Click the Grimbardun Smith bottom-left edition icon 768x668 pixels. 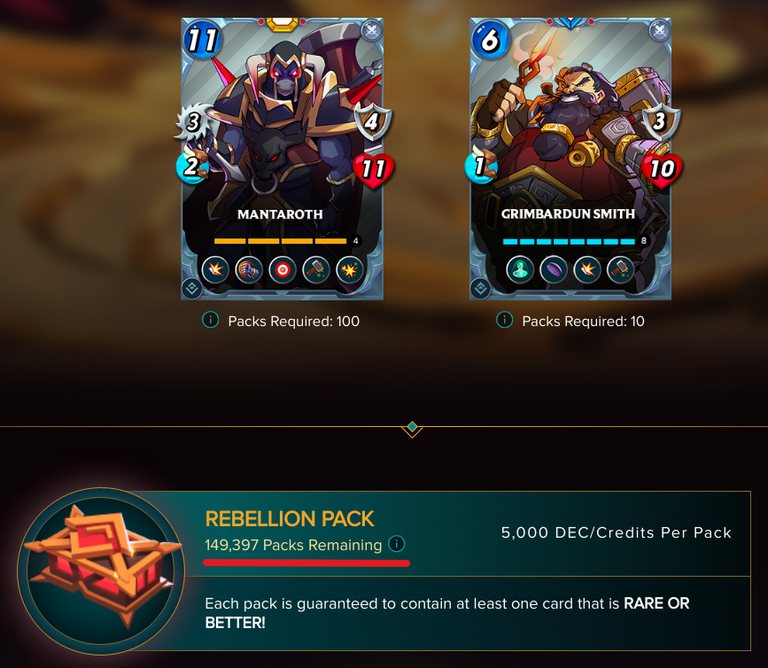click(x=480, y=288)
